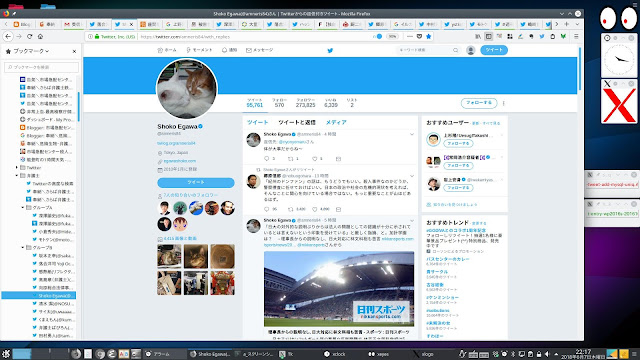This screenshot has height=360, width=640.
Task: Open the Nikkan Sports stadium image
Action: coord(339,289)
